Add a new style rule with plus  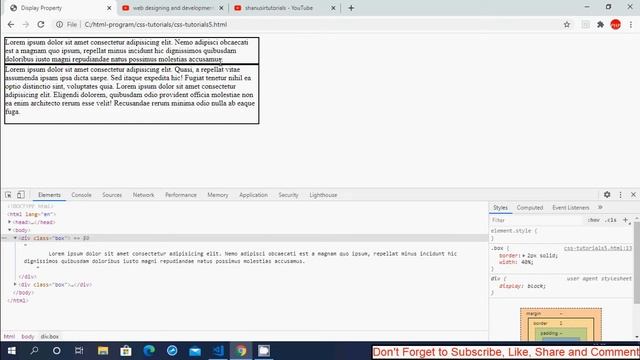tap(625, 220)
